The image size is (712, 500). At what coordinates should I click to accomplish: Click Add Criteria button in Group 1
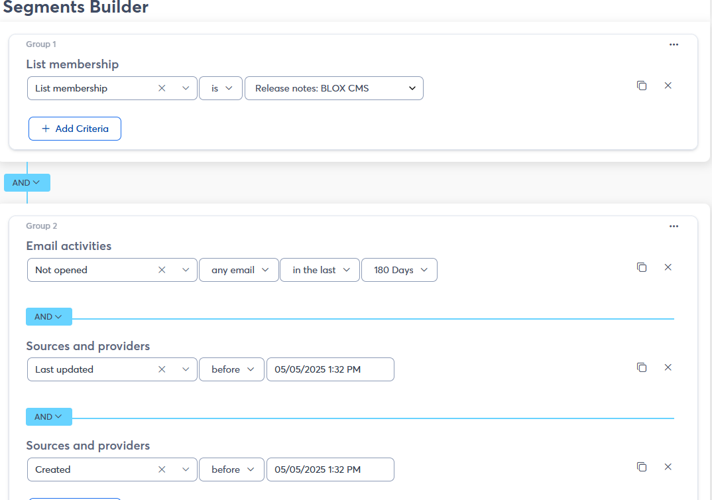75,129
